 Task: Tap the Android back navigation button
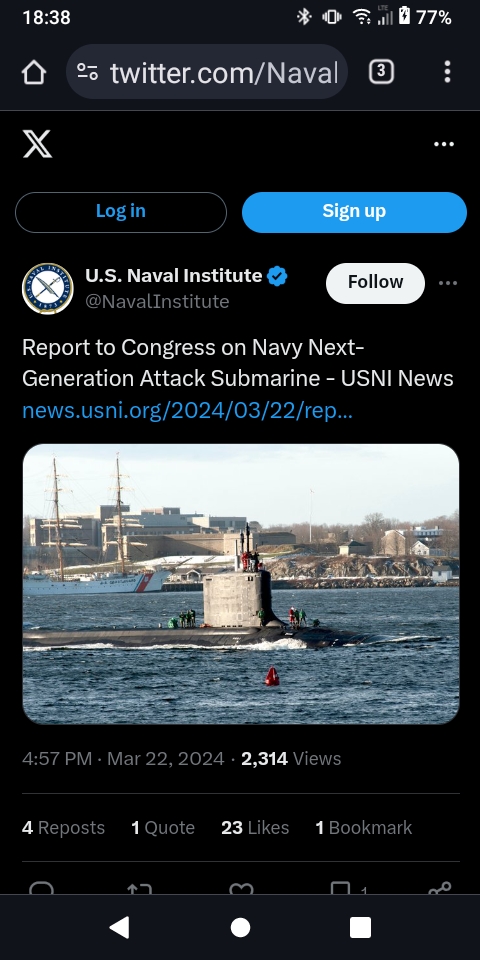click(x=120, y=927)
